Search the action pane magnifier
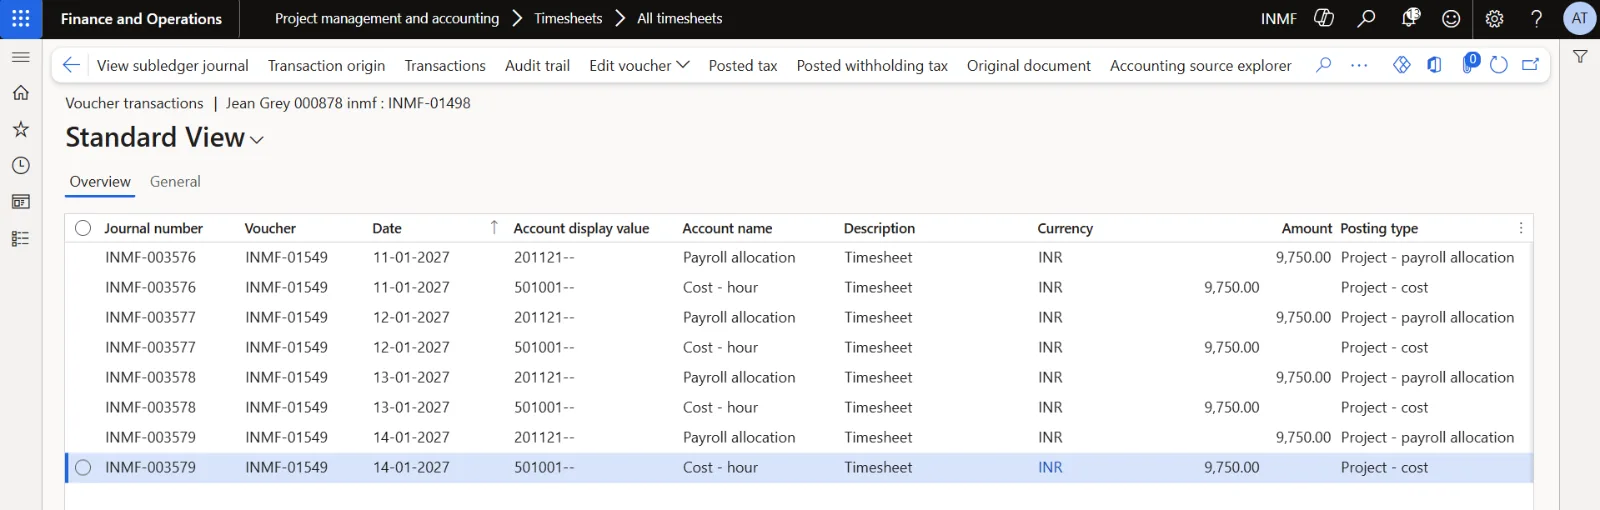 [1324, 65]
